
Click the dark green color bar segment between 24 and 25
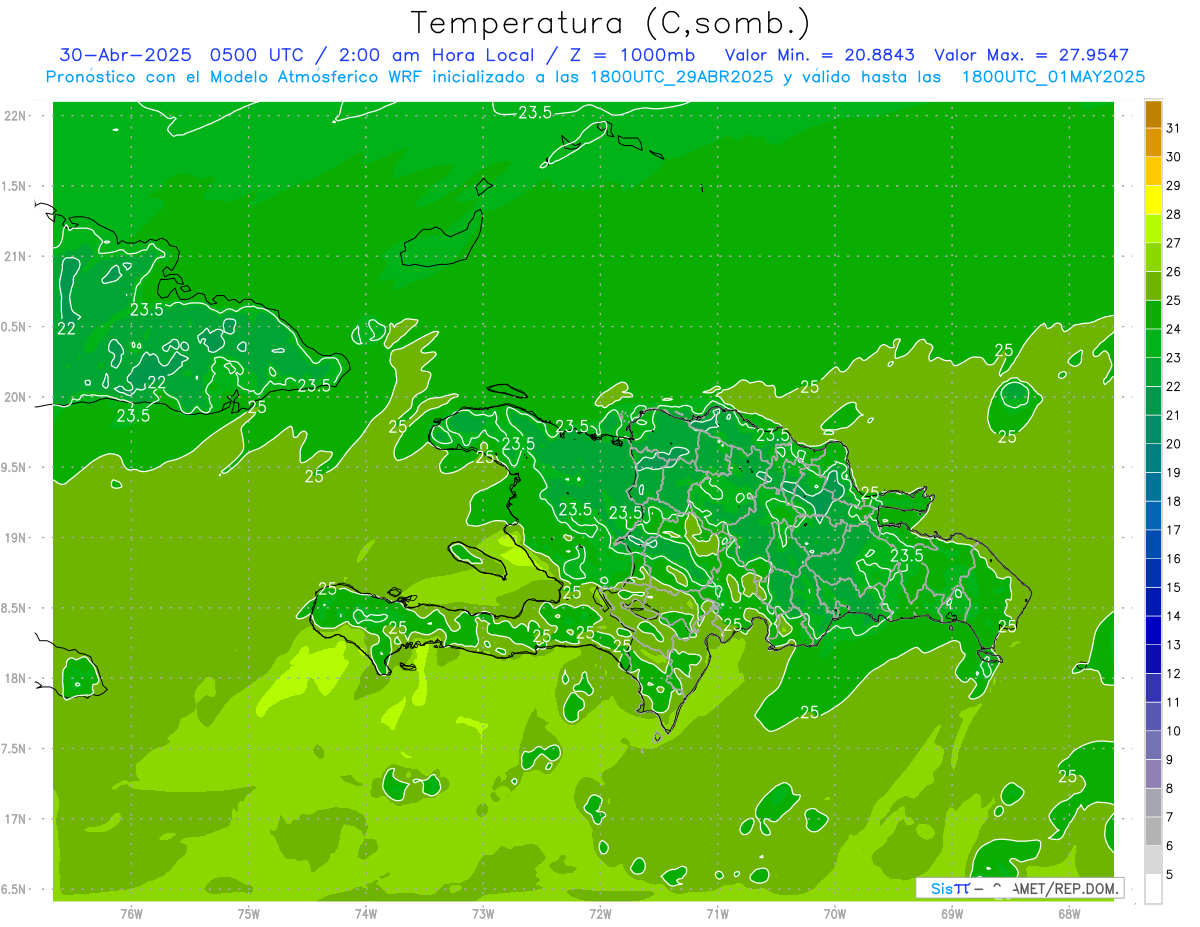1153,314
